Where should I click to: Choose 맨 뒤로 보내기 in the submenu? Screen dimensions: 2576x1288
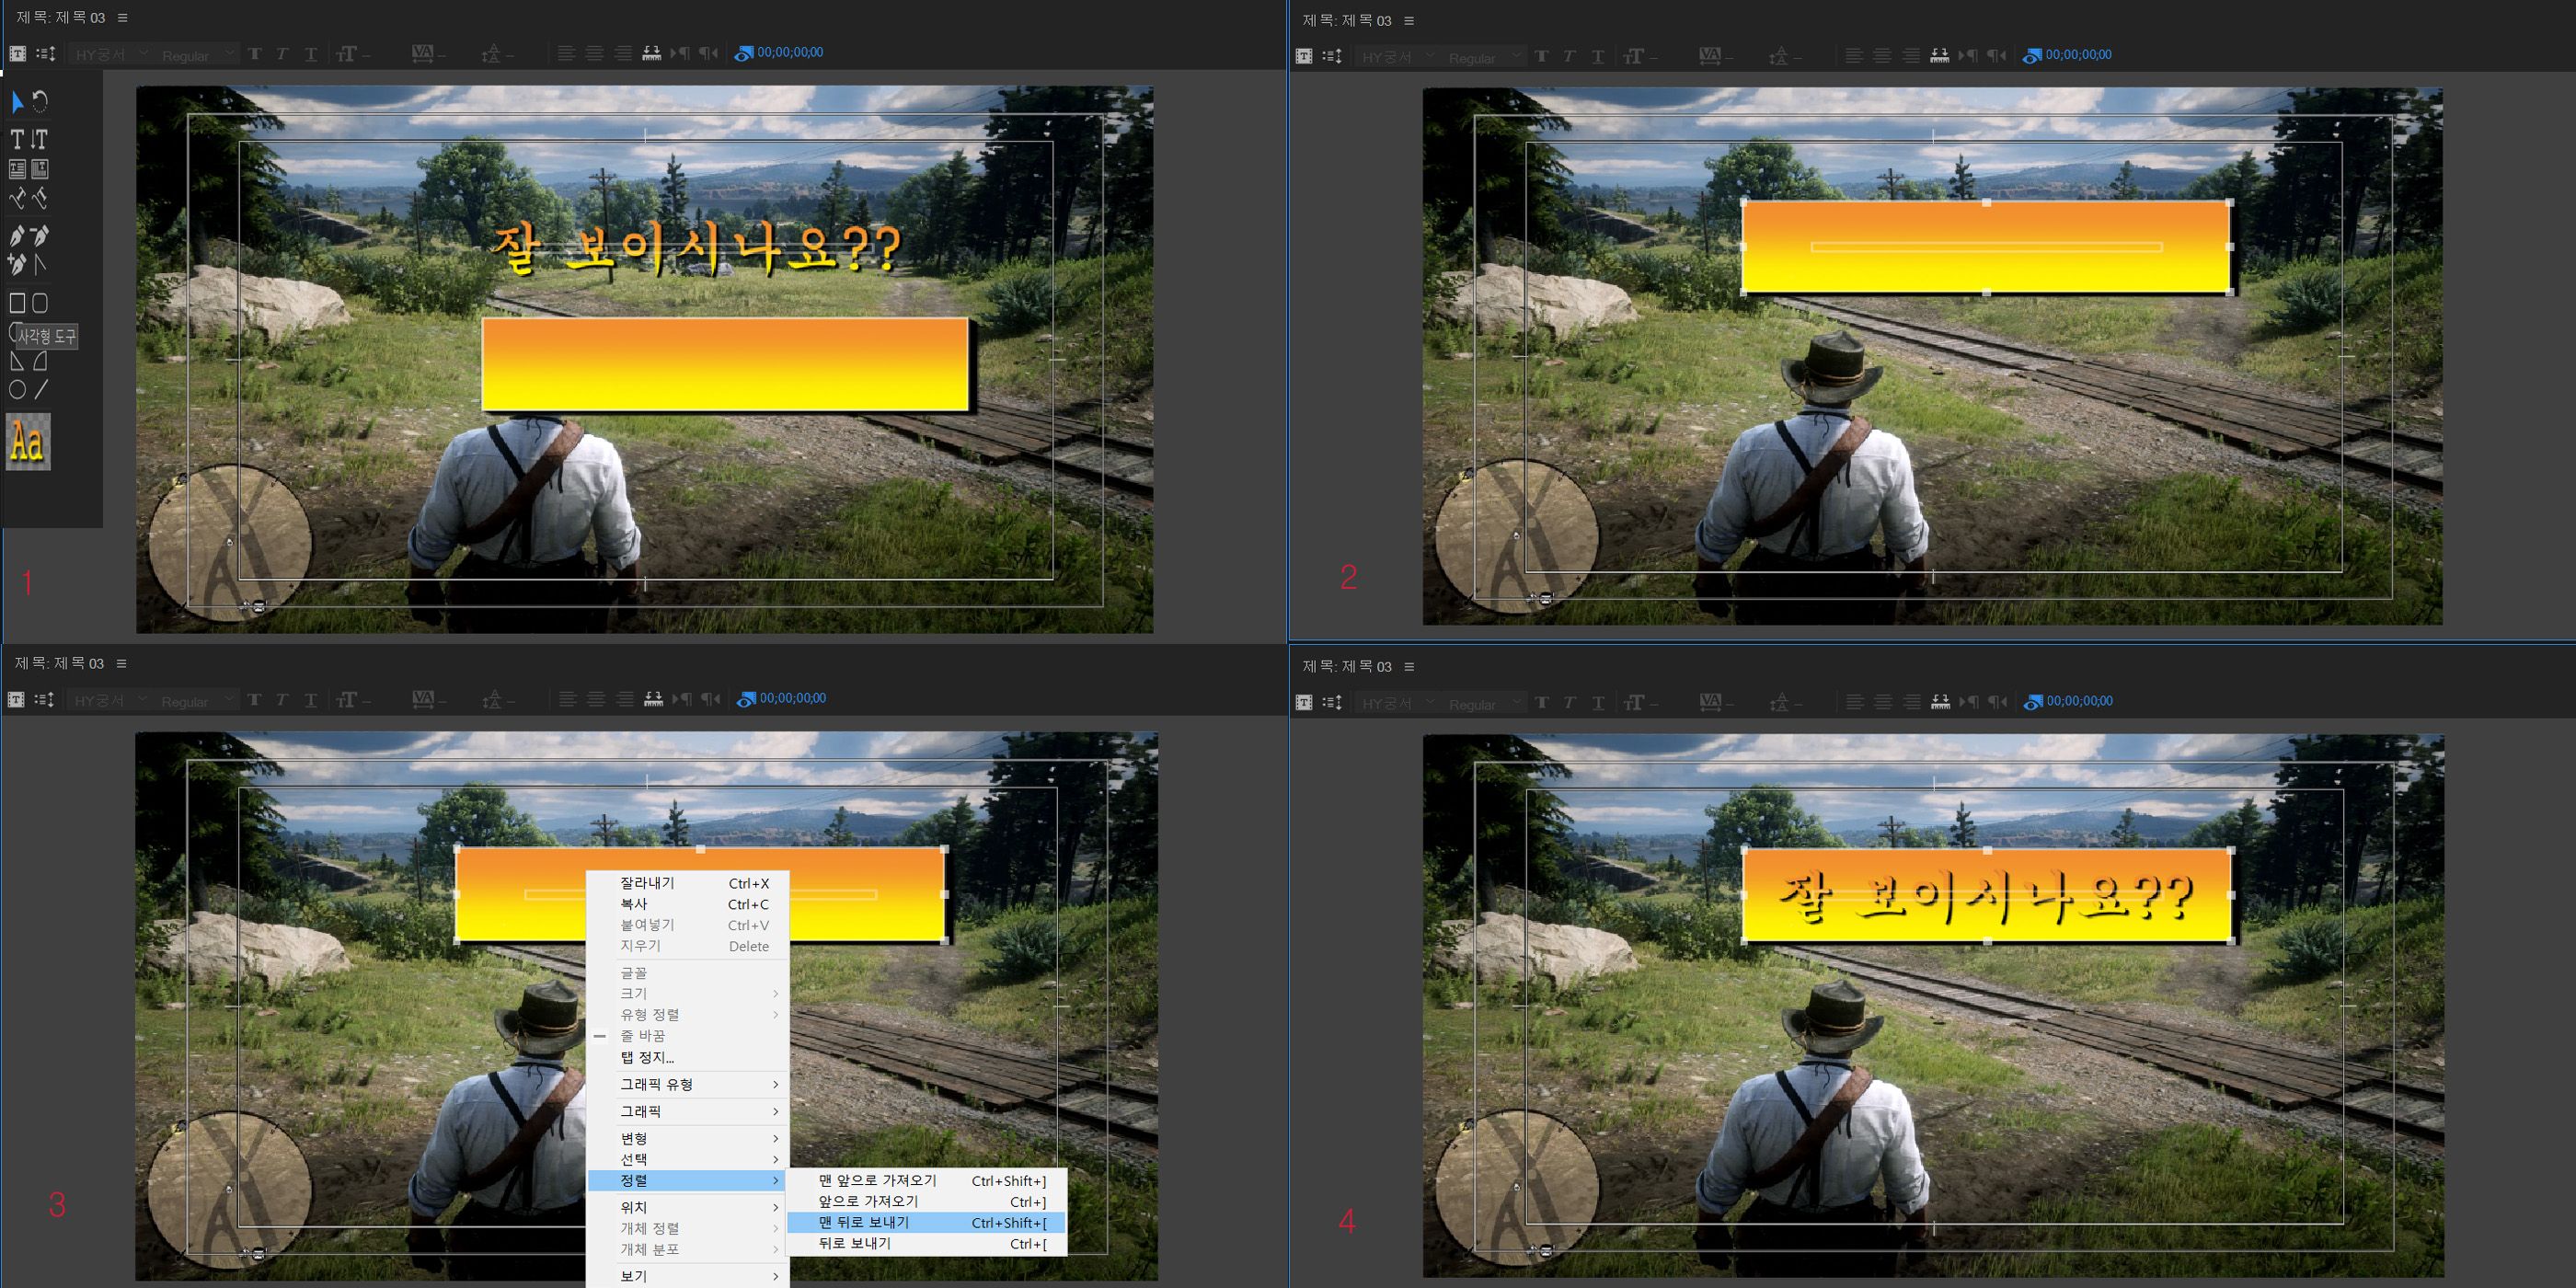pos(863,1222)
